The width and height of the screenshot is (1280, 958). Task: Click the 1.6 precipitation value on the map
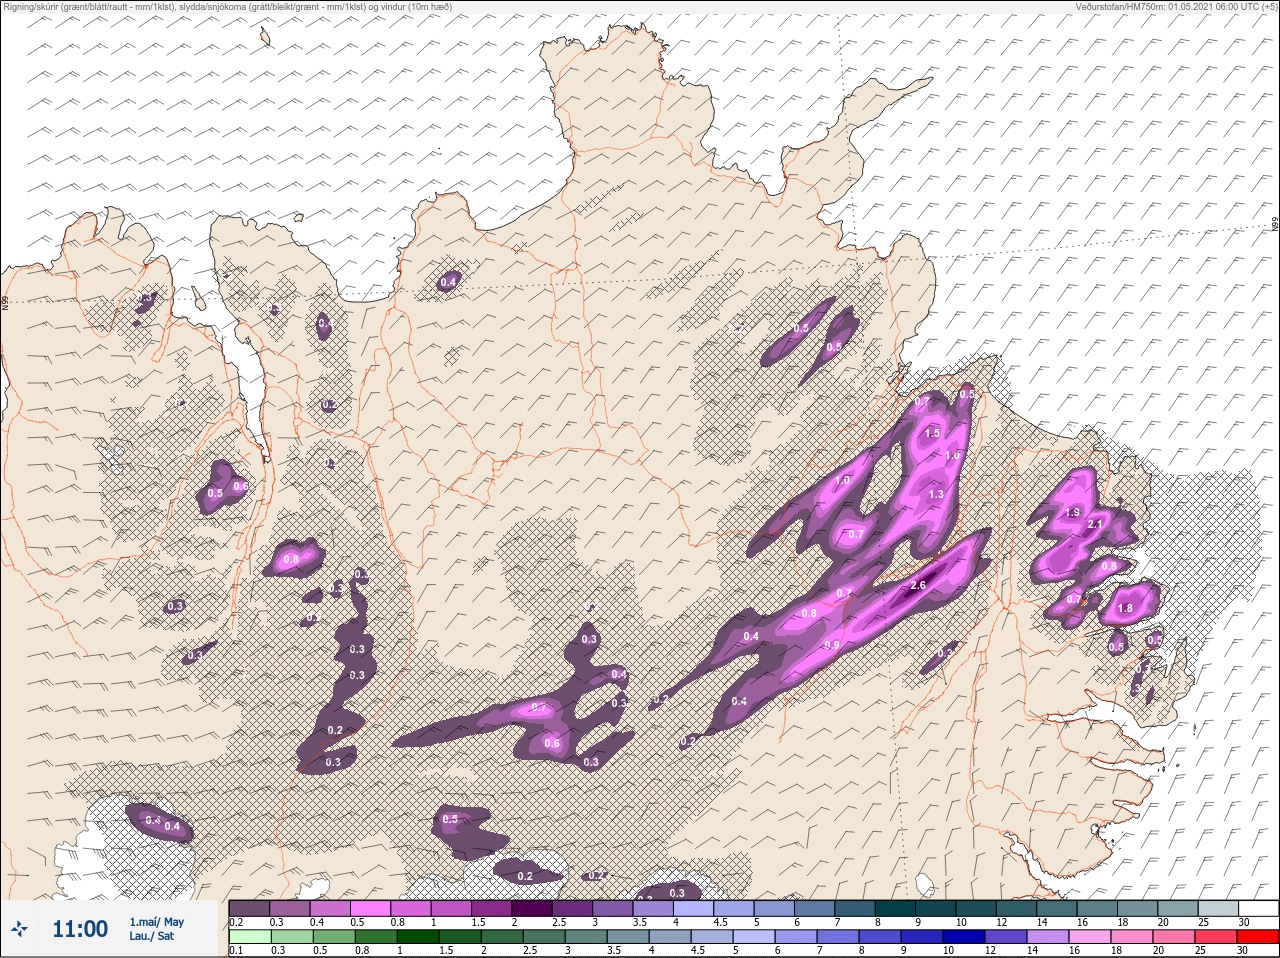click(x=952, y=455)
